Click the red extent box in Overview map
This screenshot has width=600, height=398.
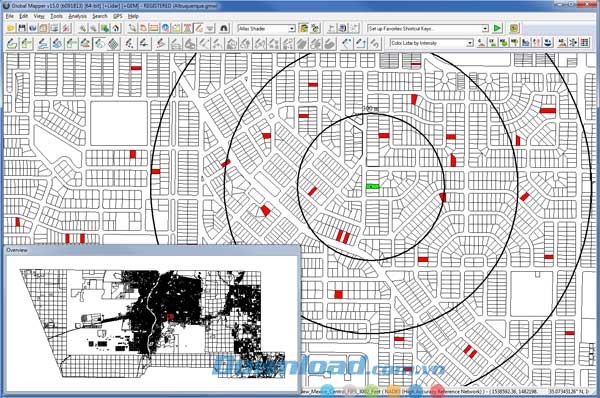[x=170, y=316]
